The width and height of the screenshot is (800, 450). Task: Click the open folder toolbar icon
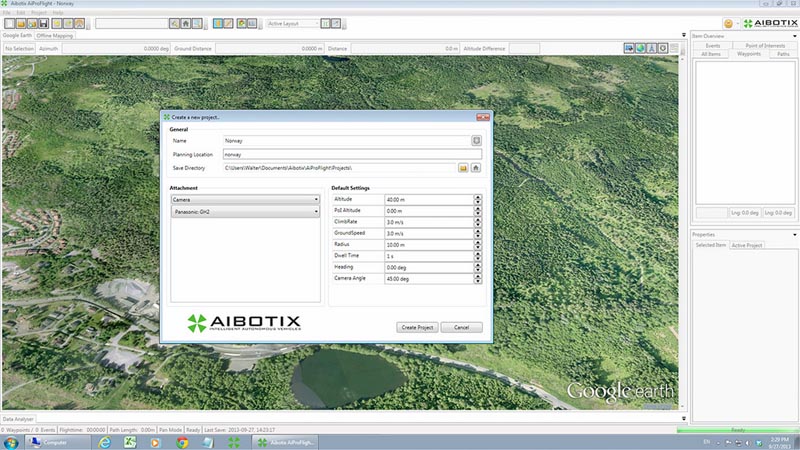click(21, 23)
